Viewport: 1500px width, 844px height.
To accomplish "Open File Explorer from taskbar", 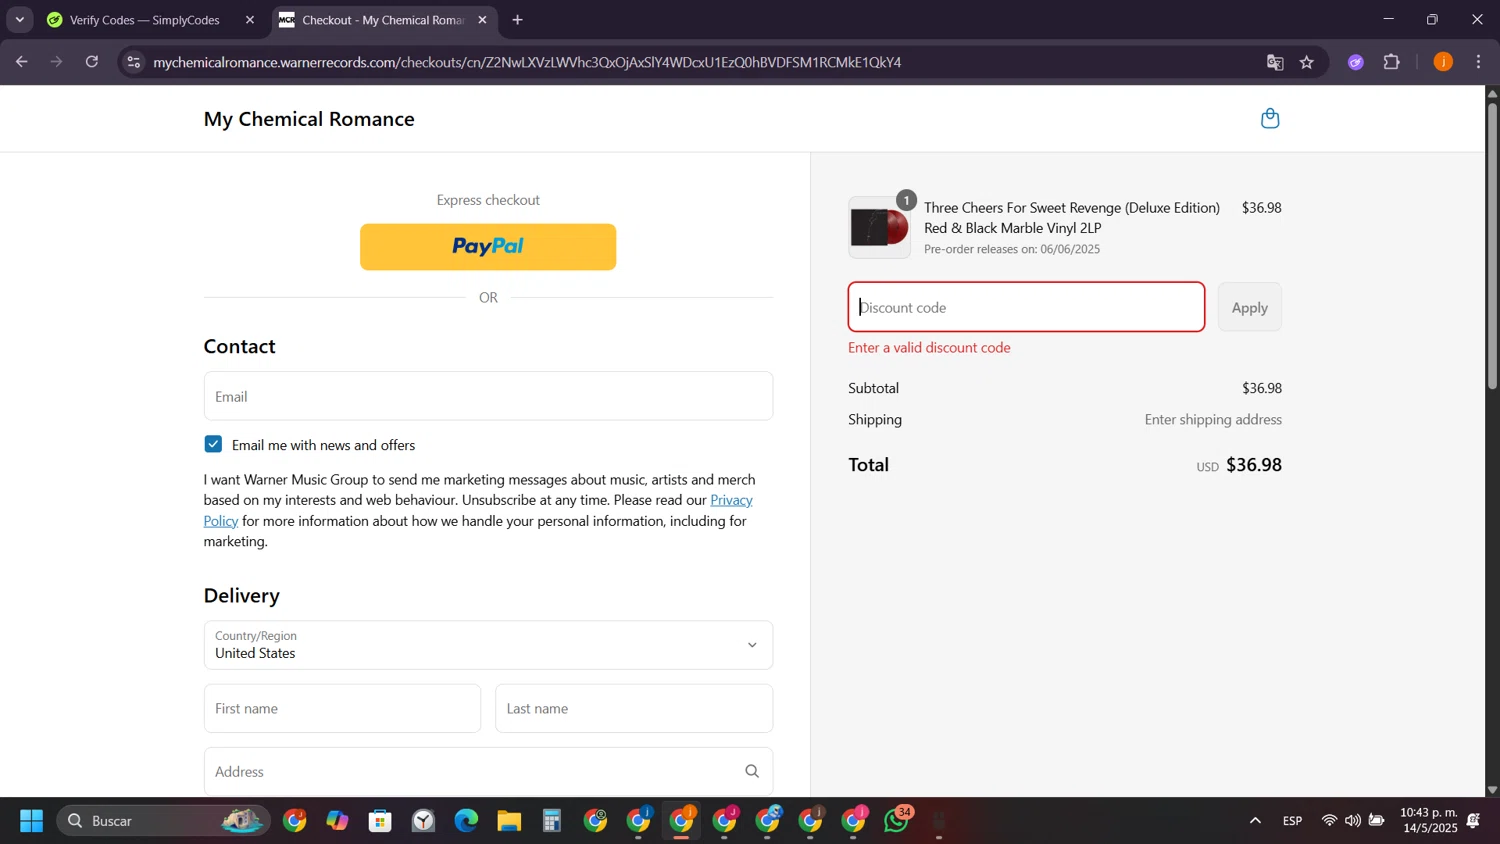I will coord(509,821).
